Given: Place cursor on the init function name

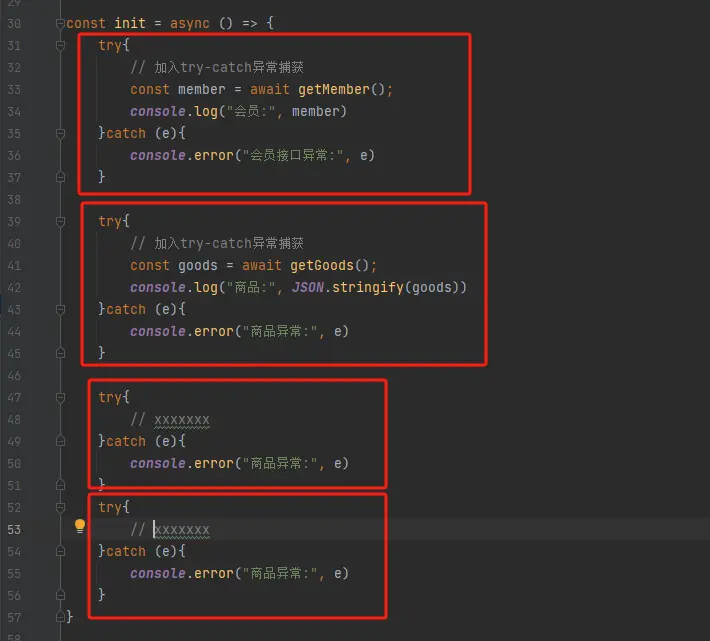Looking at the screenshot, I should coord(130,23).
